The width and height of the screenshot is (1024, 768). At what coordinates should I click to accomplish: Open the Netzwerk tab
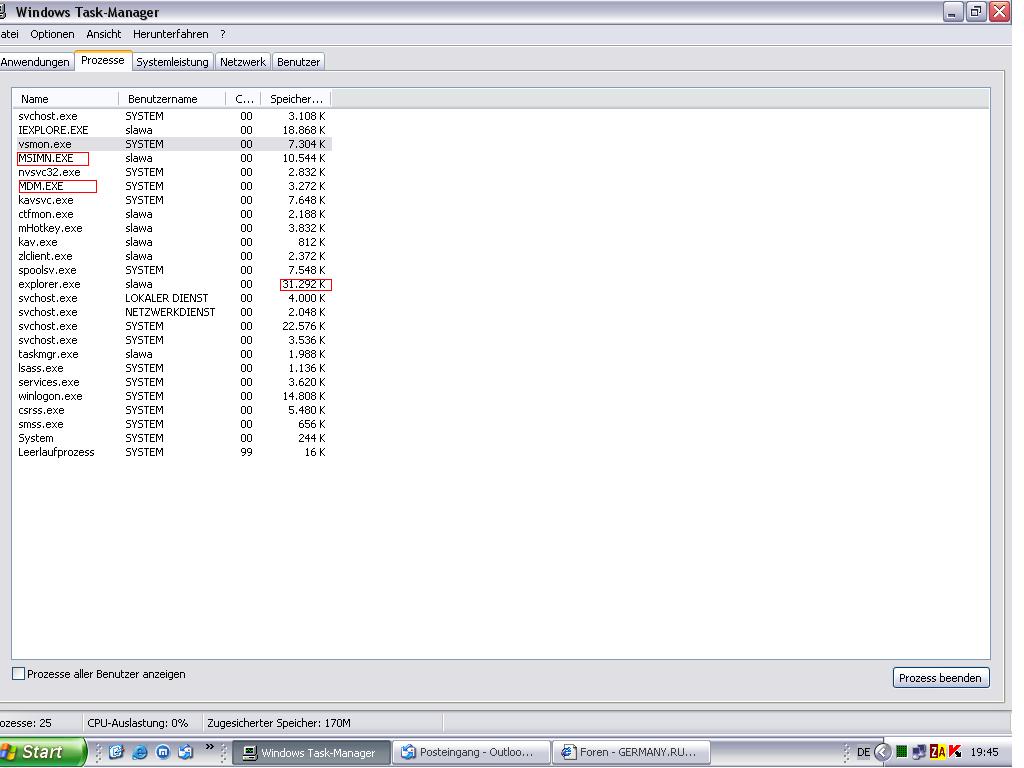pyautogui.click(x=242, y=62)
